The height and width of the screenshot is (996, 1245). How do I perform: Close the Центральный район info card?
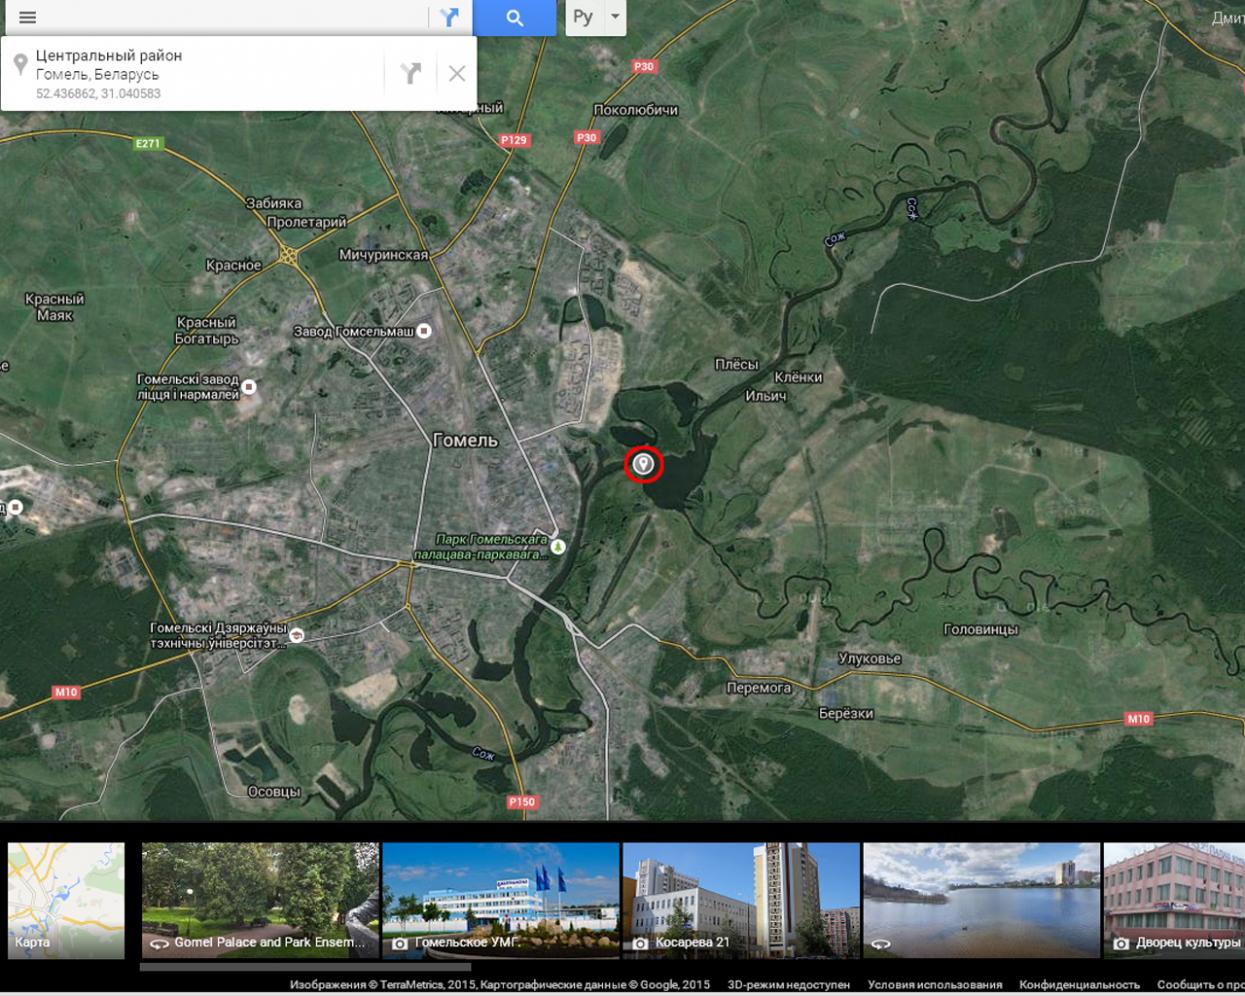point(457,73)
